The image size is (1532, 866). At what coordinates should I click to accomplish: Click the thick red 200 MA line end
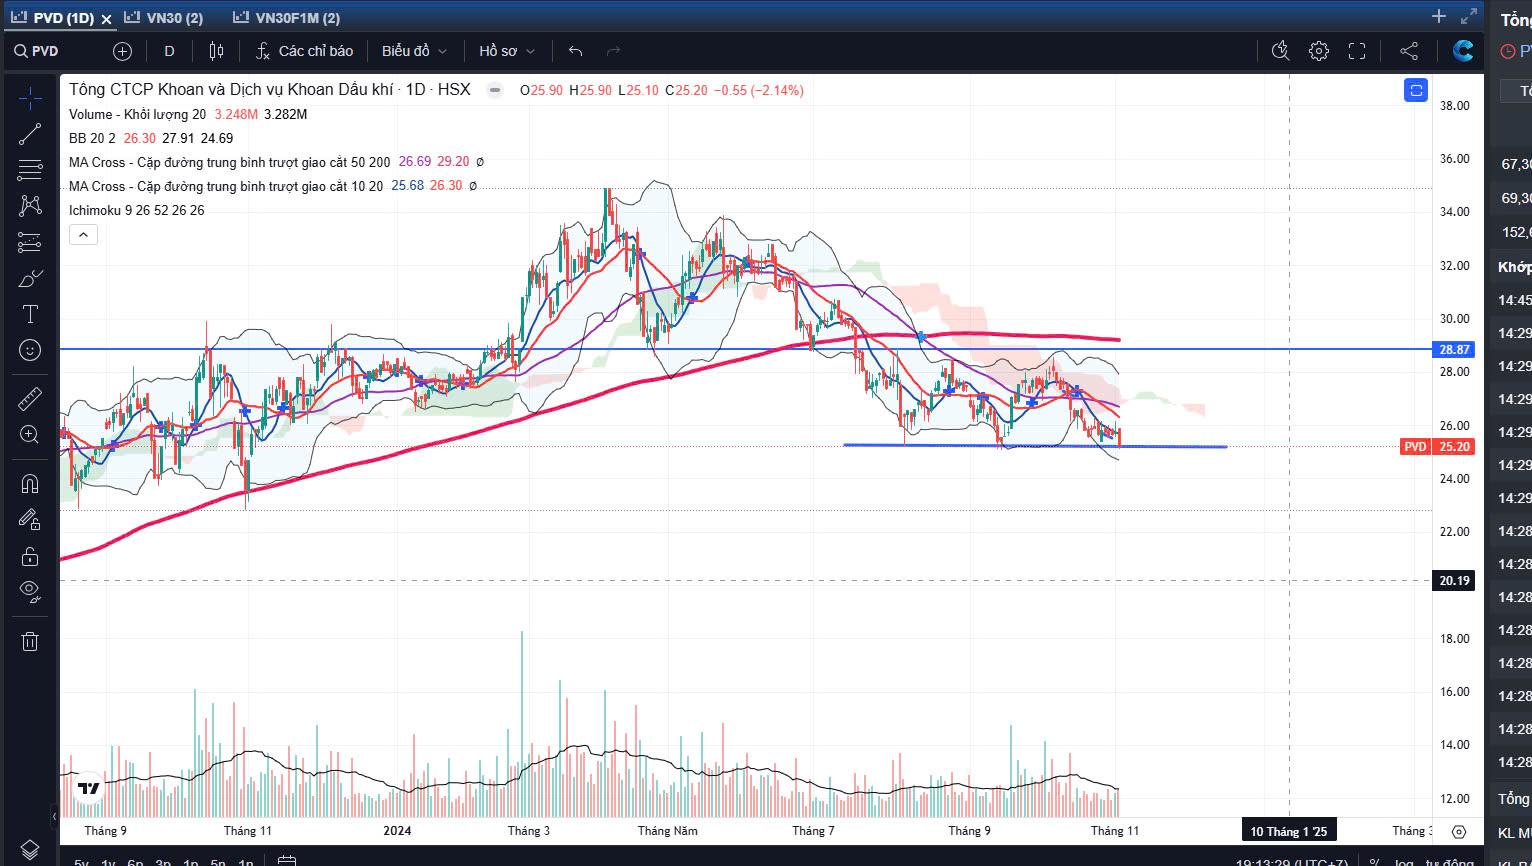pos(1117,340)
